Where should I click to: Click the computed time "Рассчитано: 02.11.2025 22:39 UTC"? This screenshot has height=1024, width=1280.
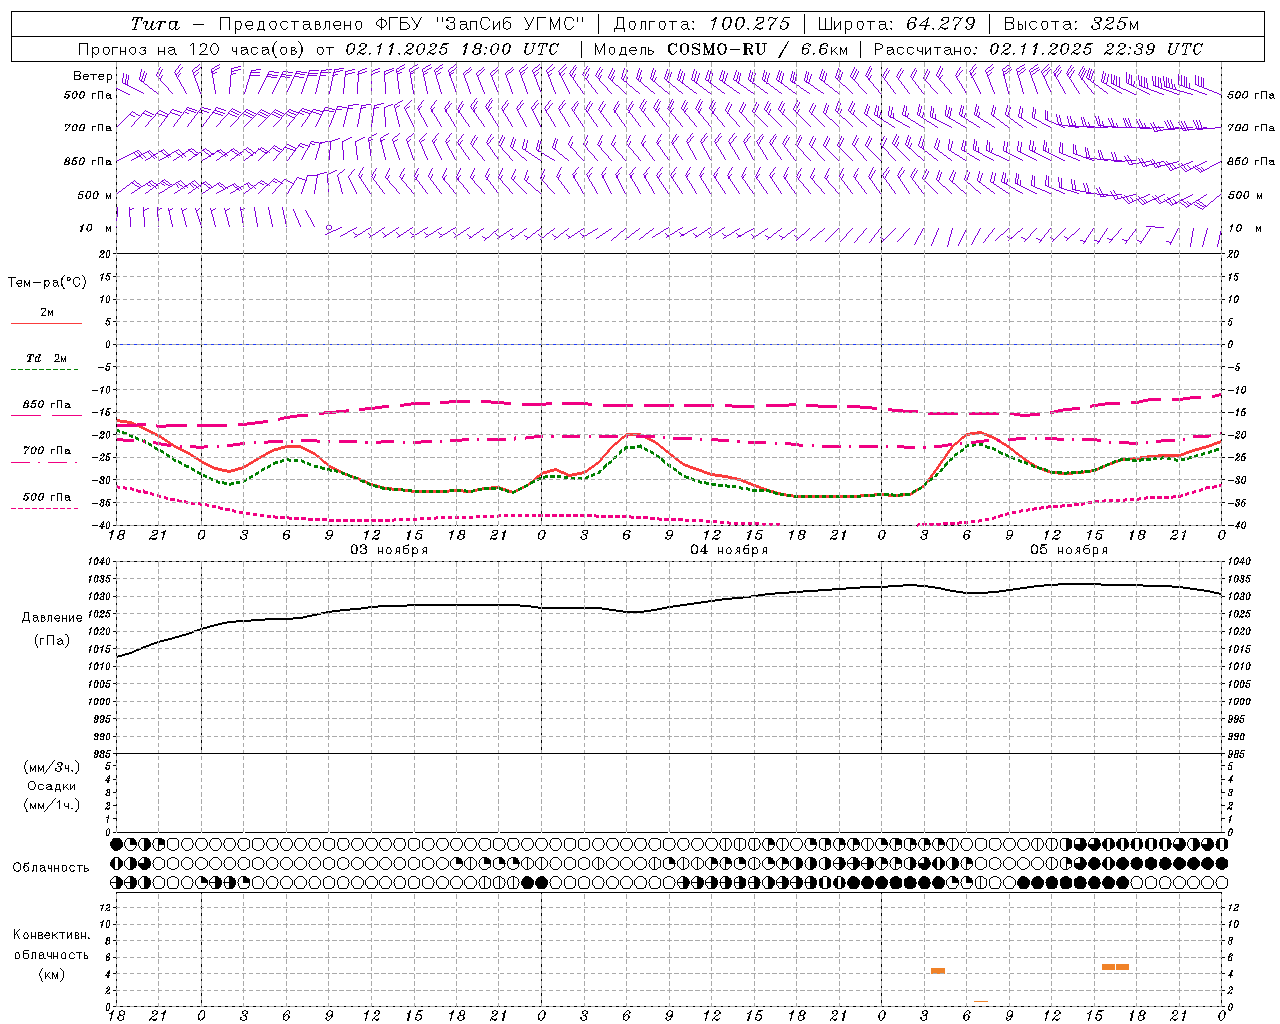click(1038, 49)
